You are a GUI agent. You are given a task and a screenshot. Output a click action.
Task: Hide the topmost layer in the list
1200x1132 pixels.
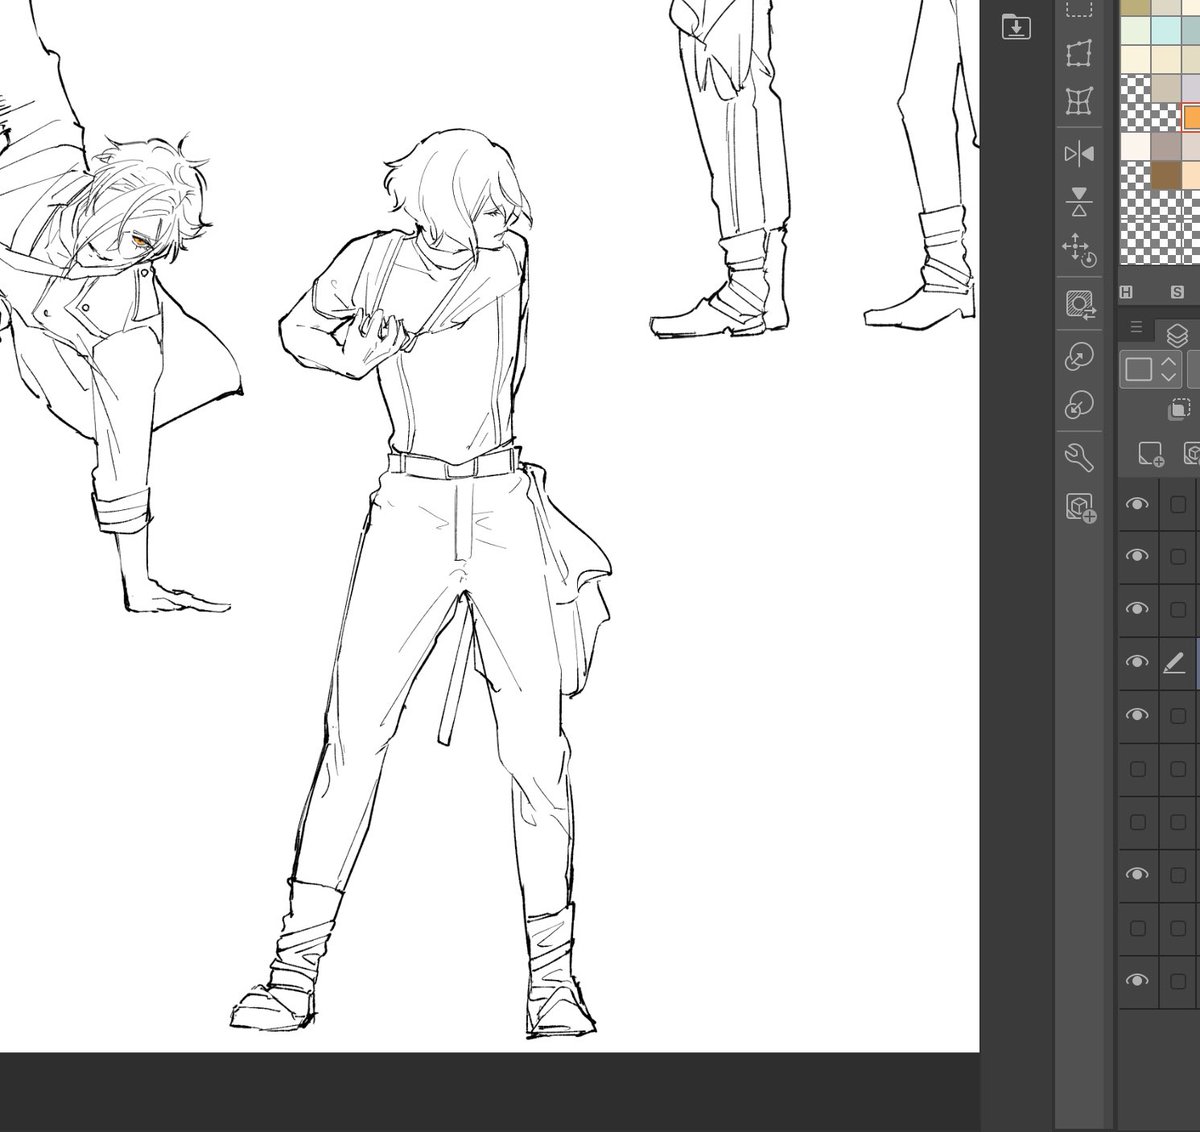[x=1137, y=505]
